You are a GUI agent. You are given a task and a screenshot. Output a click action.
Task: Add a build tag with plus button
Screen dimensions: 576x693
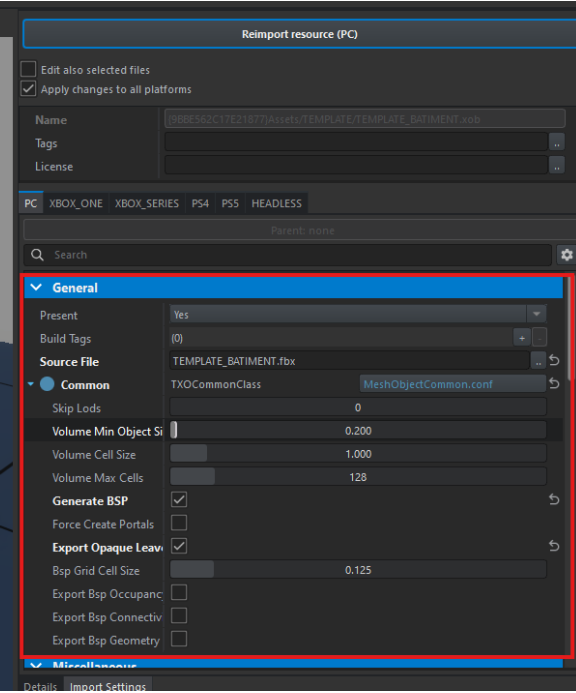[x=522, y=338]
